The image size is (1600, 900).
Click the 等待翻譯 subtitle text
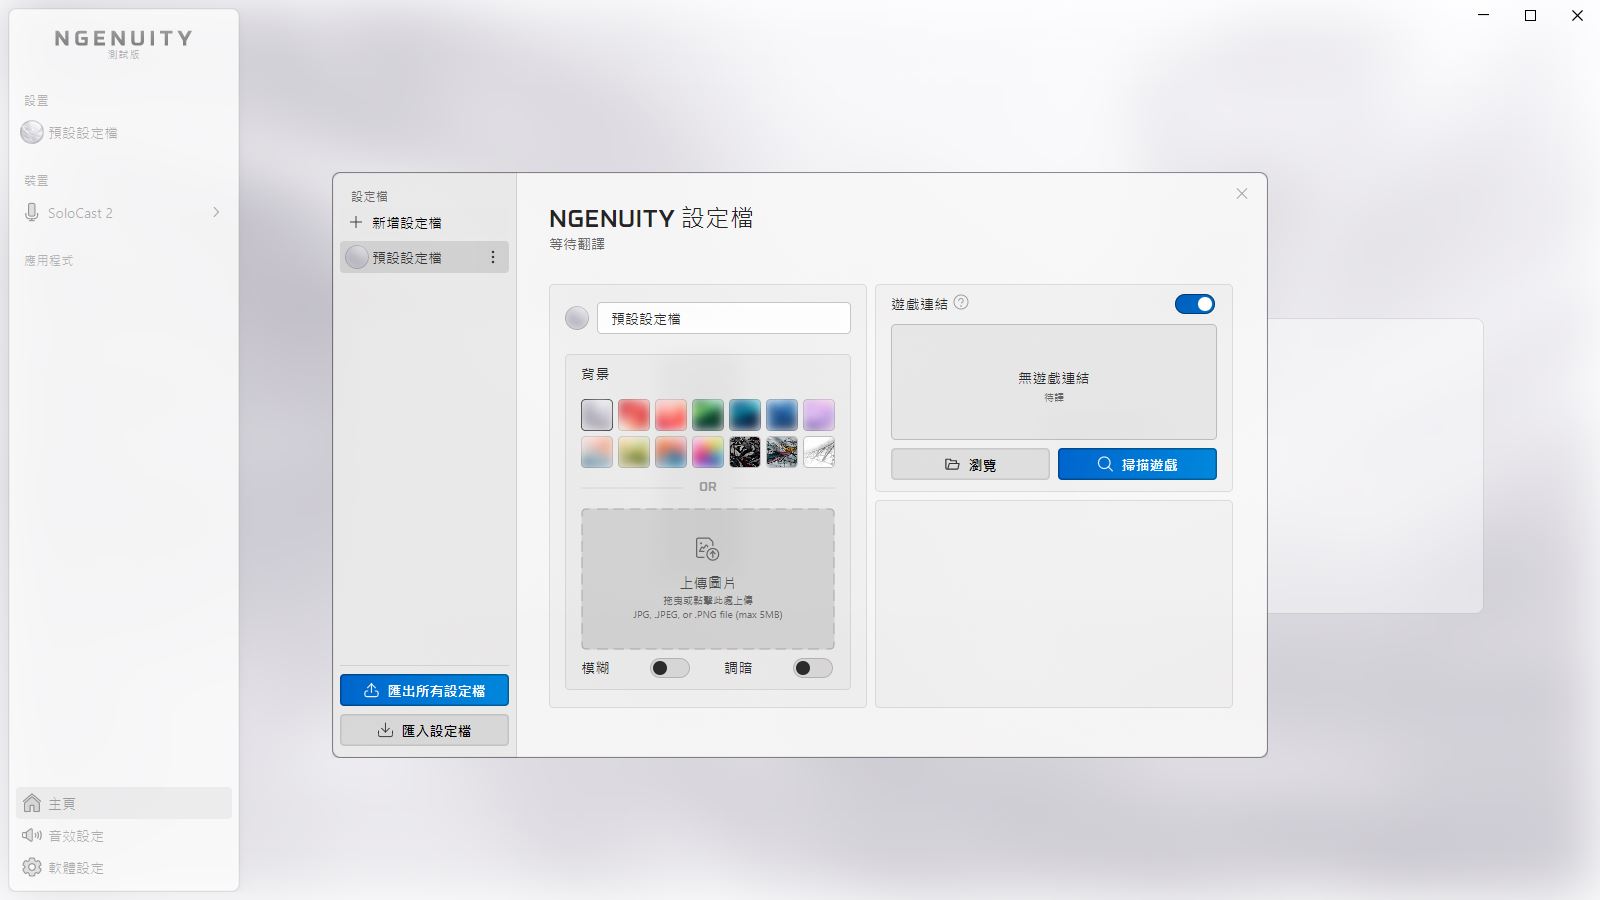[x=577, y=244]
